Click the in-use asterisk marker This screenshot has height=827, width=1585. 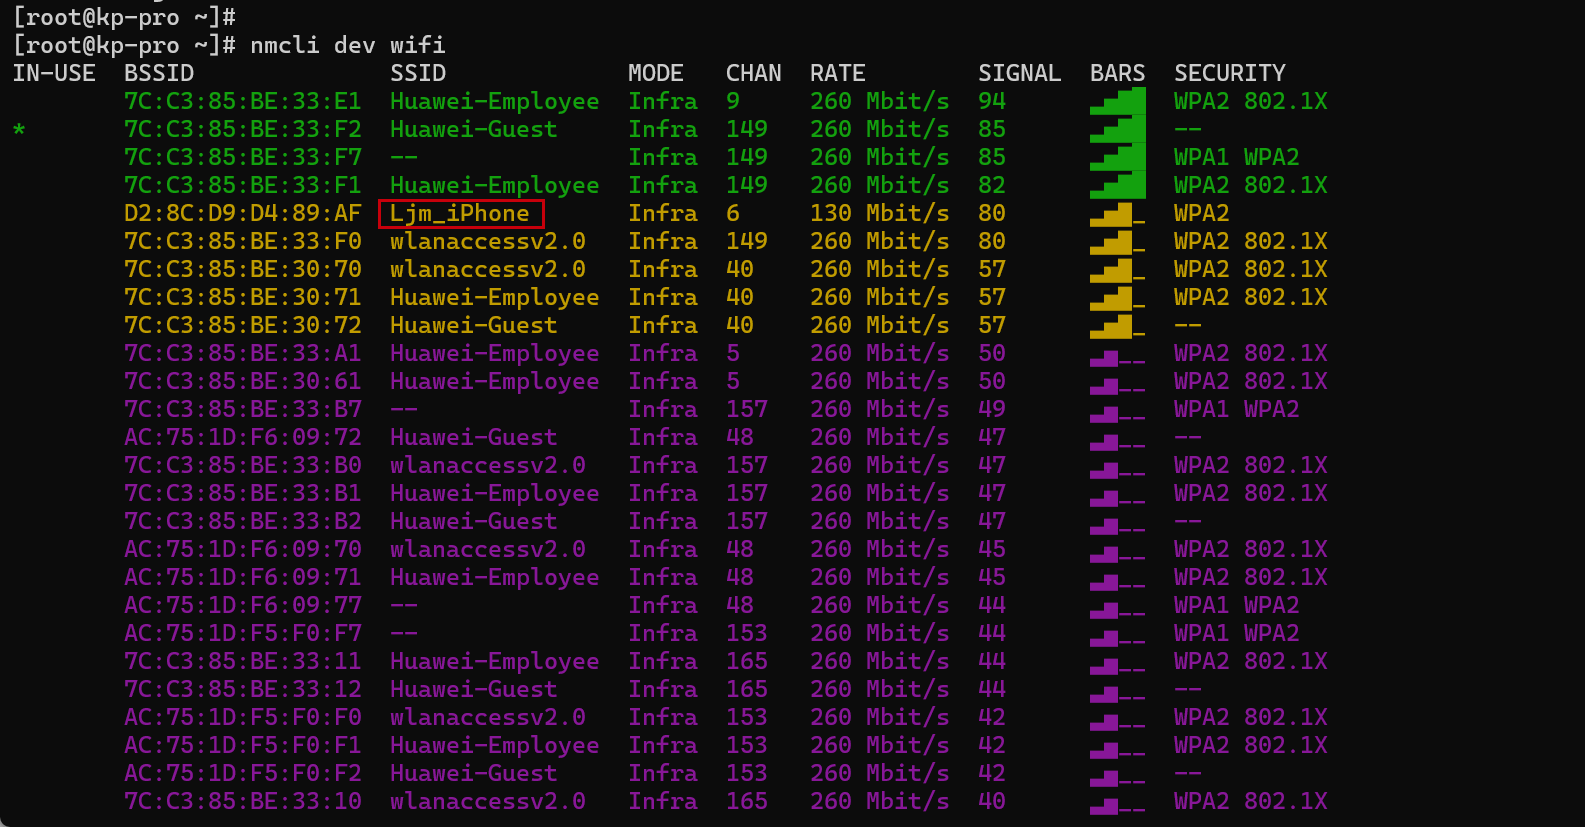click(x=19, y=130)
